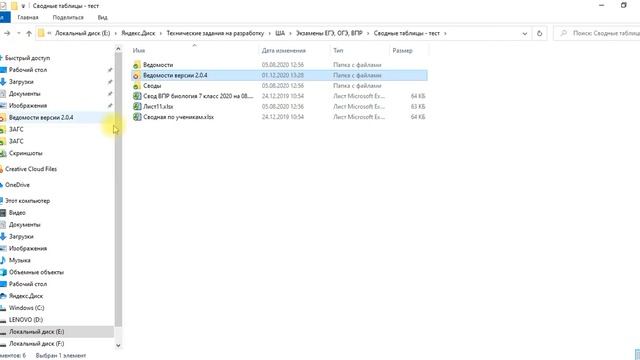Open the Ведомости folder
The image size is (640, 360).
click(158, 65)
